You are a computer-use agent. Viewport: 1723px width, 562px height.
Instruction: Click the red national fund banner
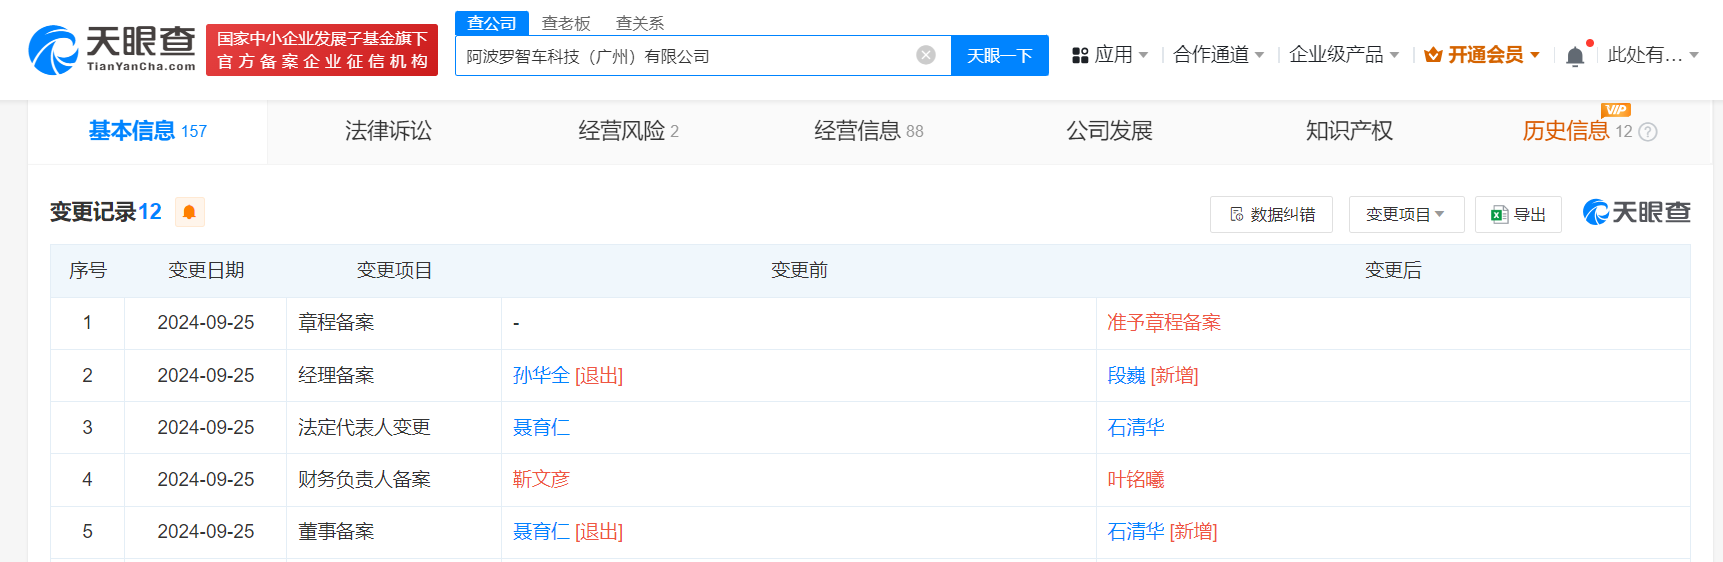click(x=322, y=50)
